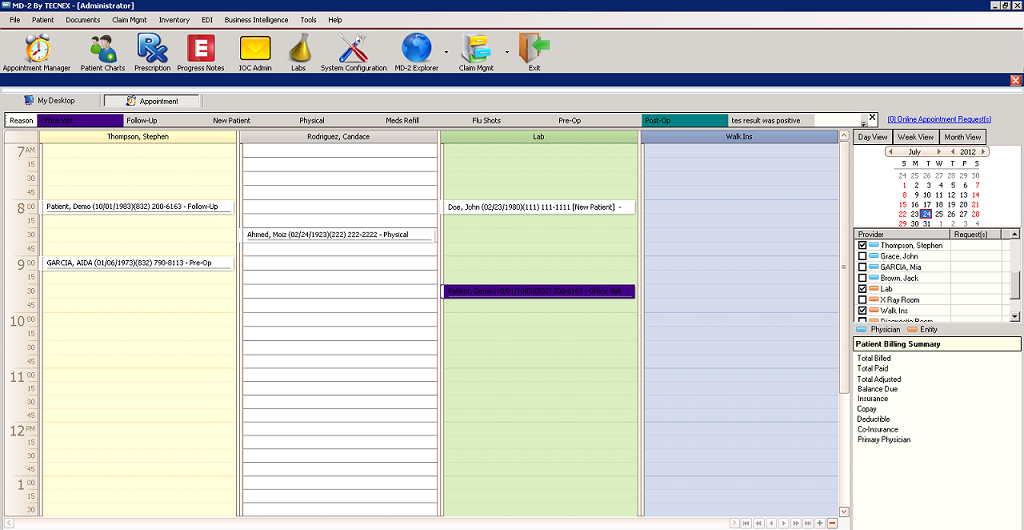Image resolution: width=1024 pixels, height=530 pixels.
Task: Select Doe, John New Patient appointment
Action: tap(537, 207)
